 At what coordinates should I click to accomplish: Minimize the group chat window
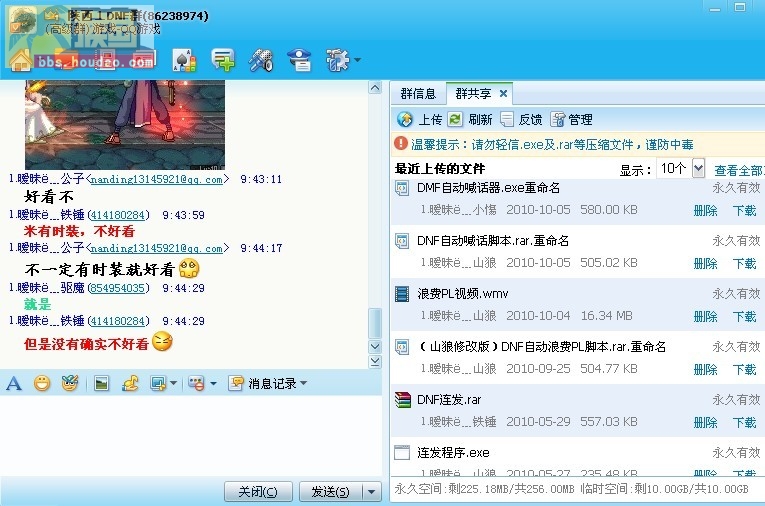(x=715, y=7)
